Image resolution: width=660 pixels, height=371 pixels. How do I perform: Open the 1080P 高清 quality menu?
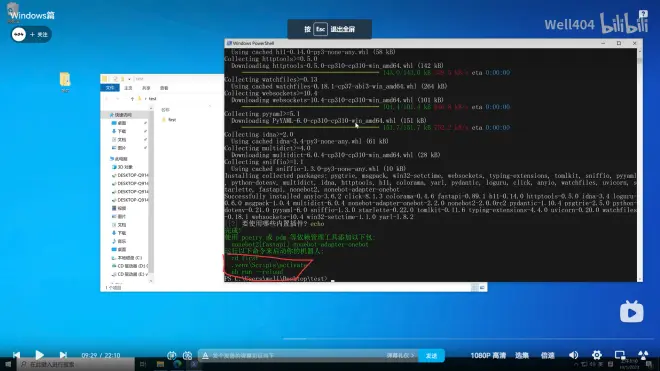pyautogui.click(x=488, y=355)
